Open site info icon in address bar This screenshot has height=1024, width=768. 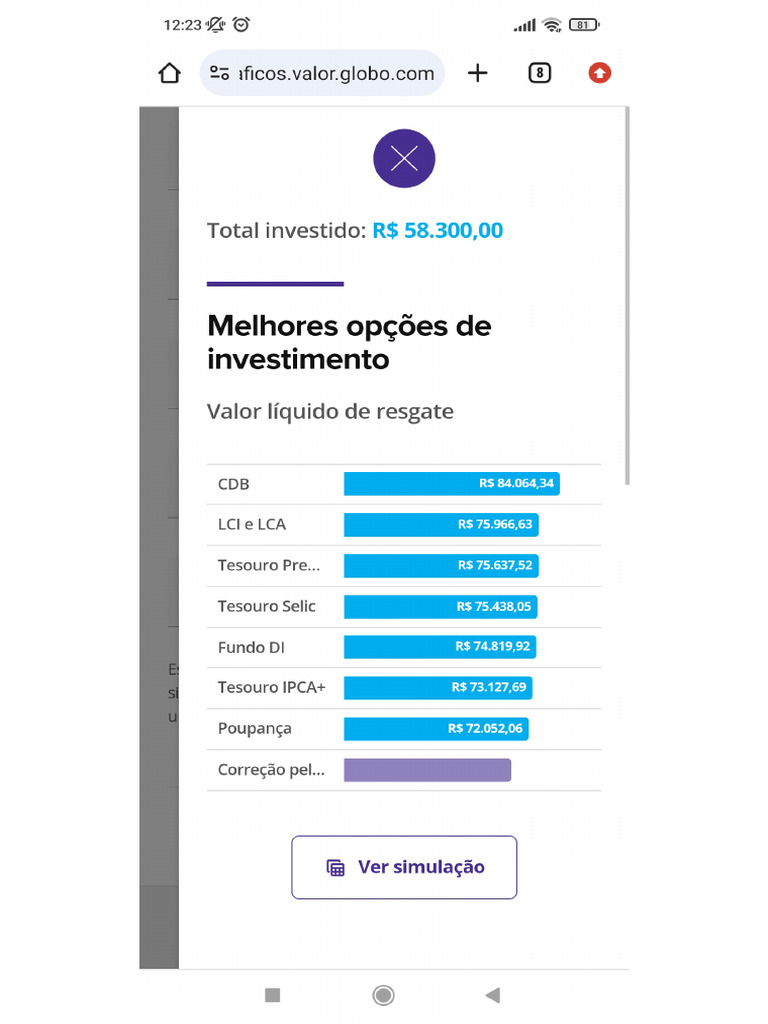click(x=220, y=73)
